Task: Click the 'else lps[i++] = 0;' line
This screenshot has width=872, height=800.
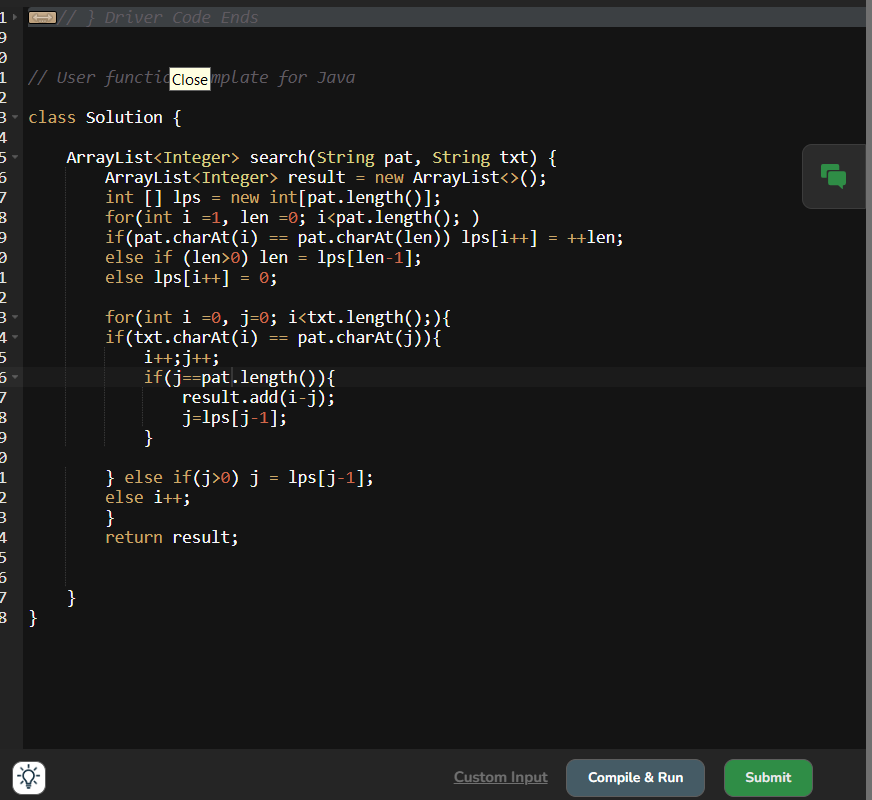Action: [191, 277]
